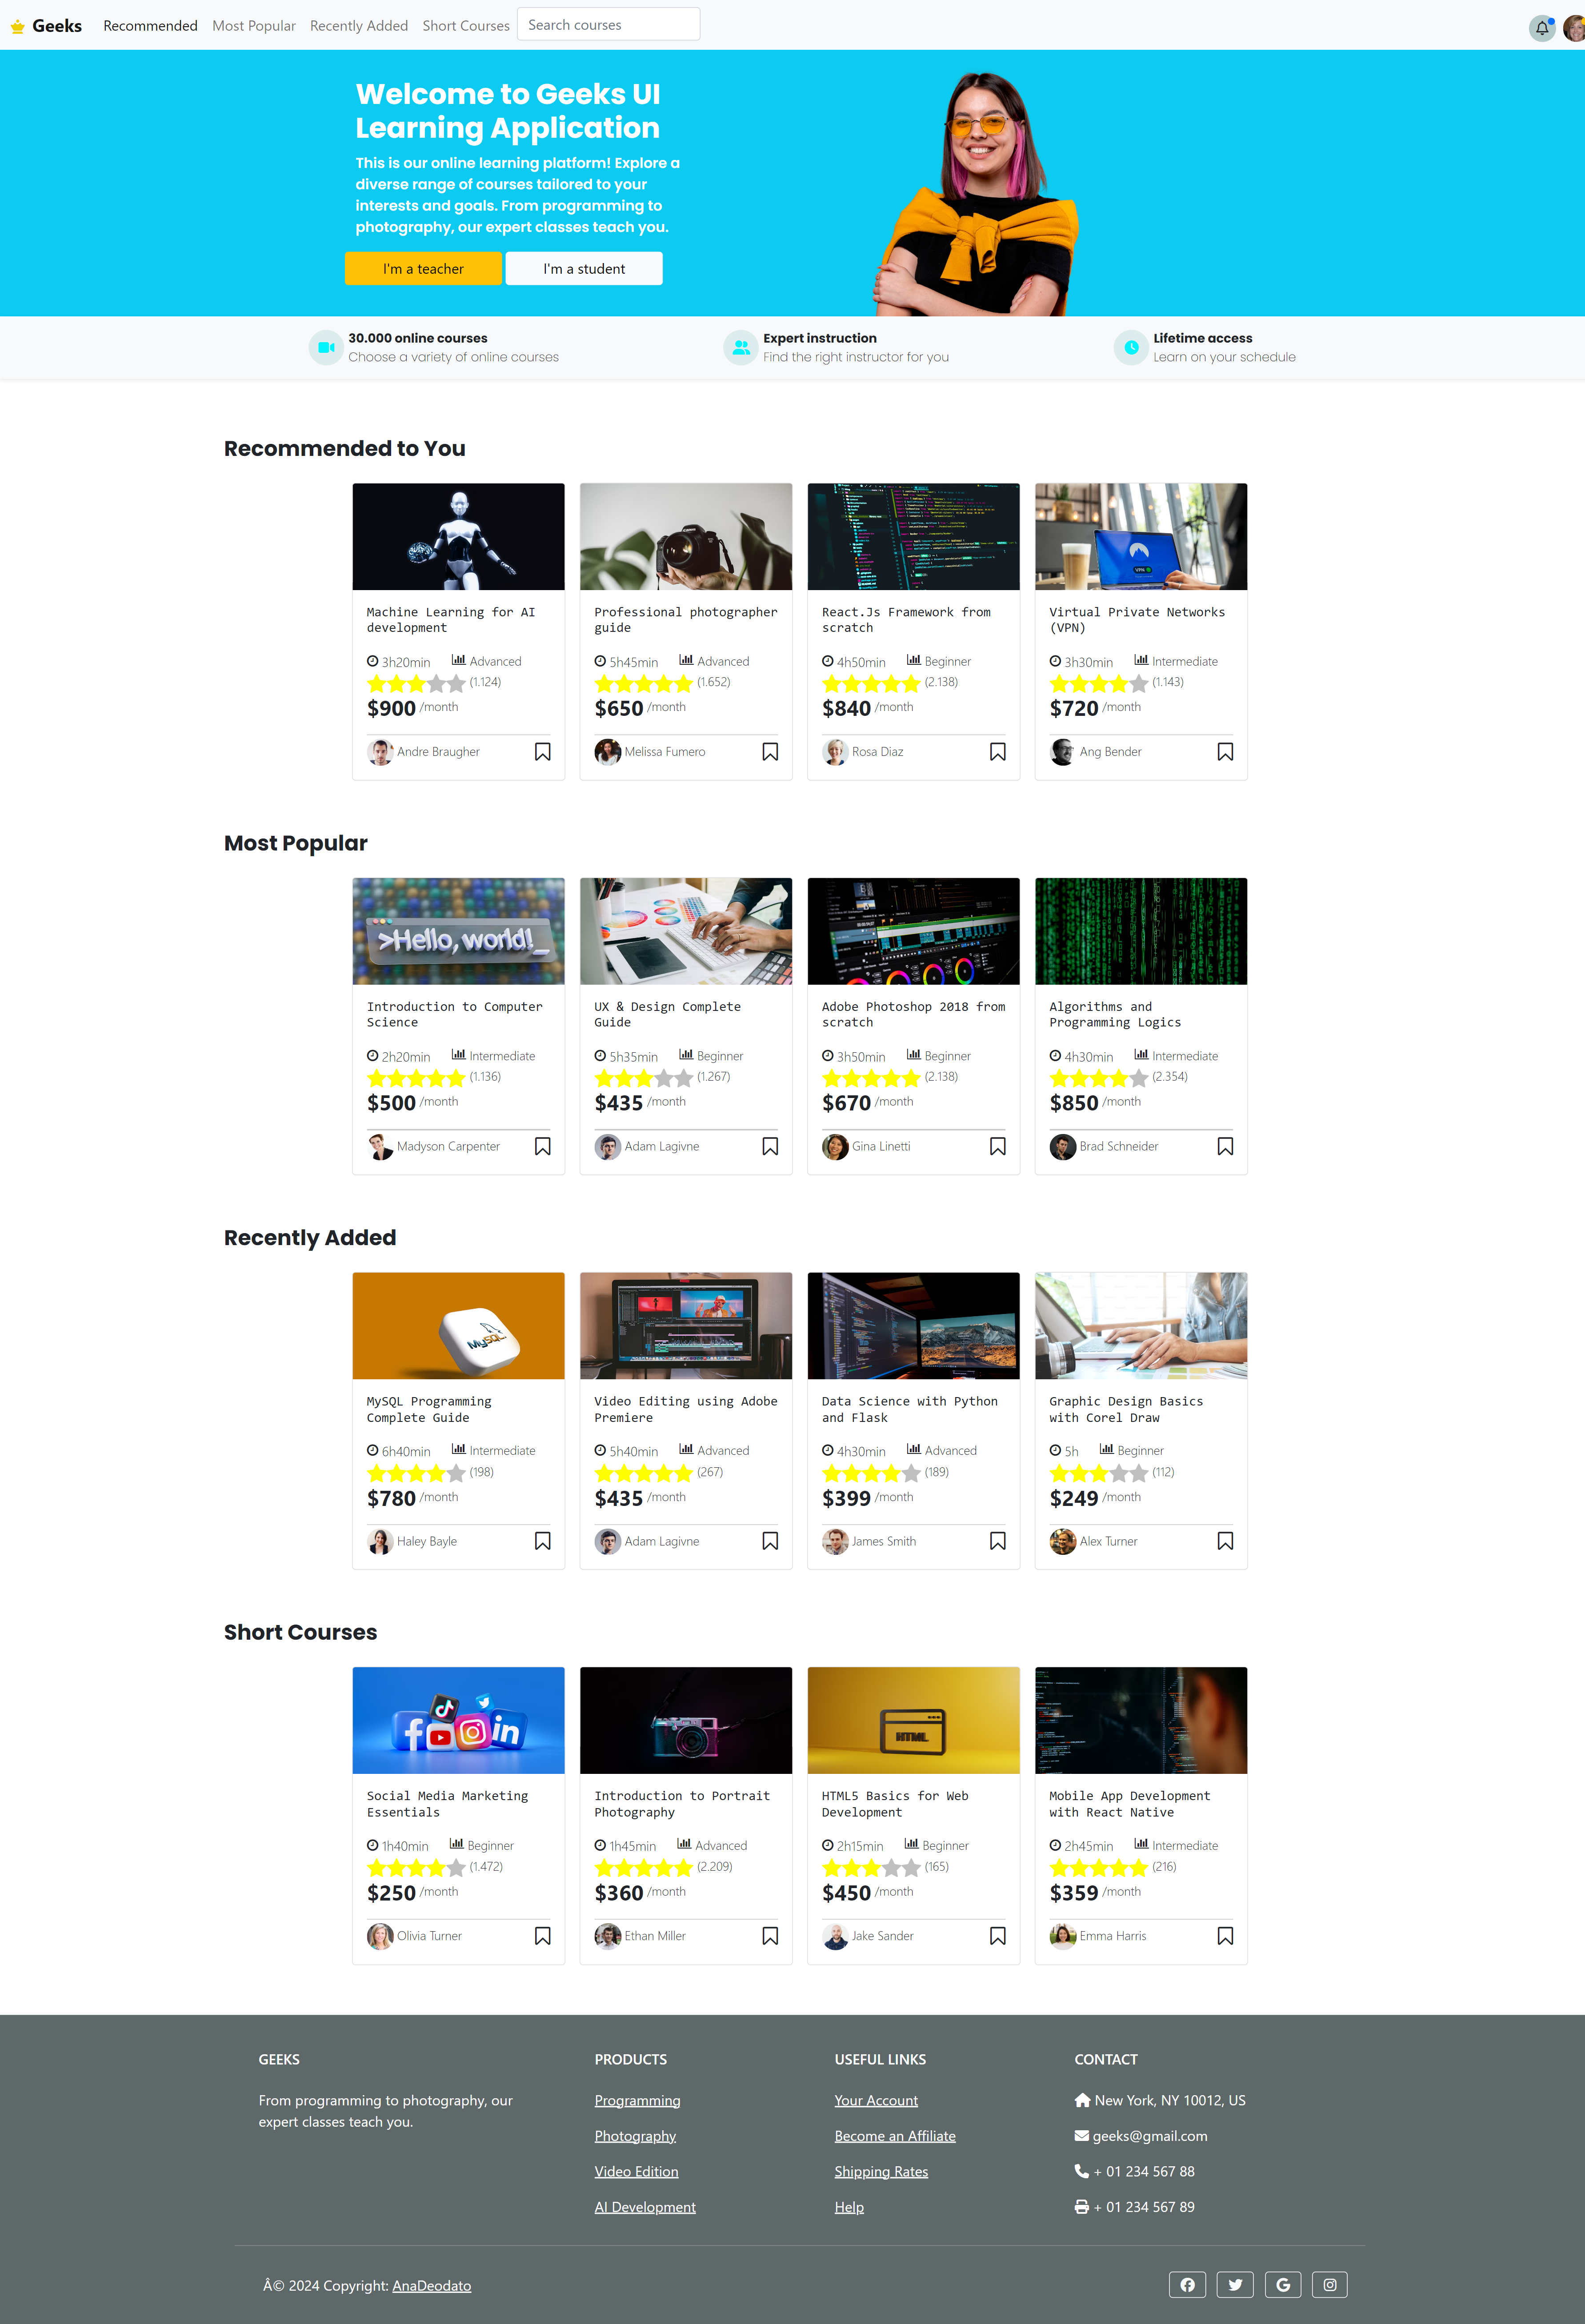Bookmark the Virtual Private Networks course

point(1225,751)
